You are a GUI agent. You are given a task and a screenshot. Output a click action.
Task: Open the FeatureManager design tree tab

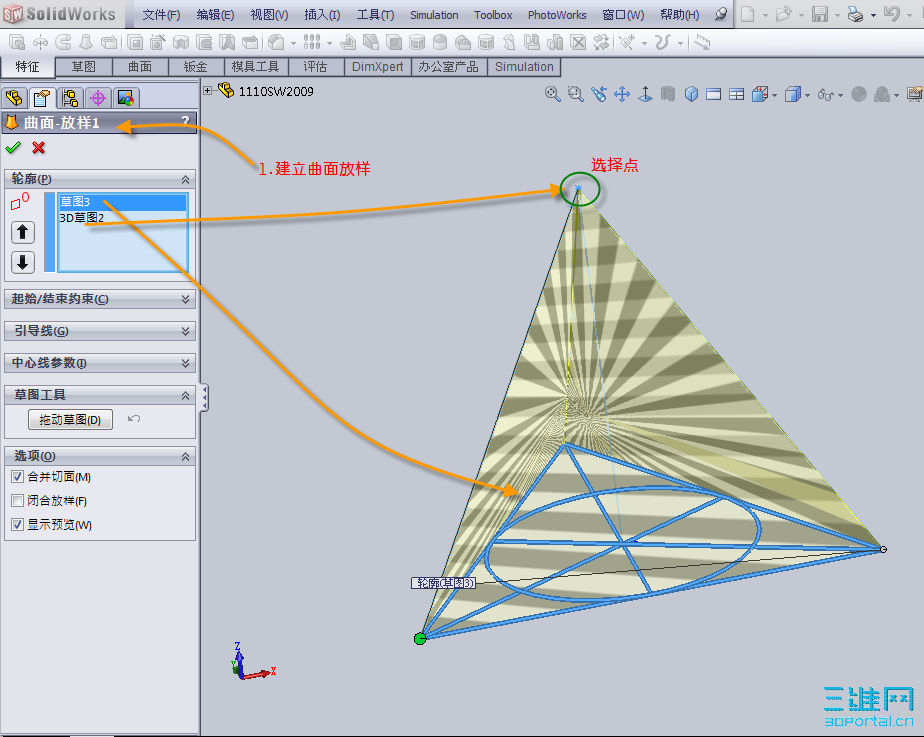(x=14, y=98)
